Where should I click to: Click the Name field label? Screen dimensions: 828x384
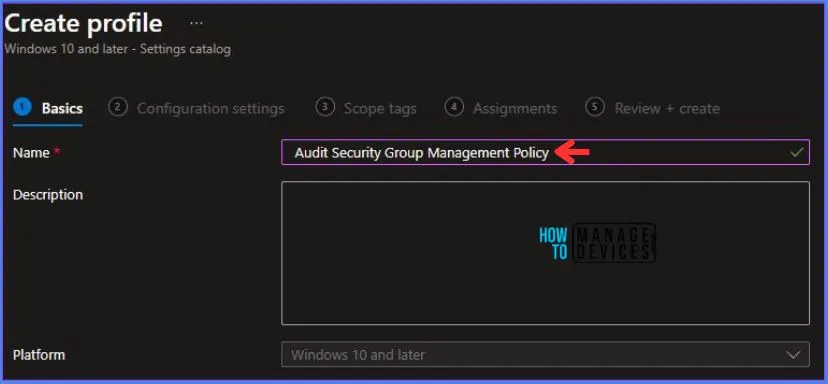tap(31, 153)
